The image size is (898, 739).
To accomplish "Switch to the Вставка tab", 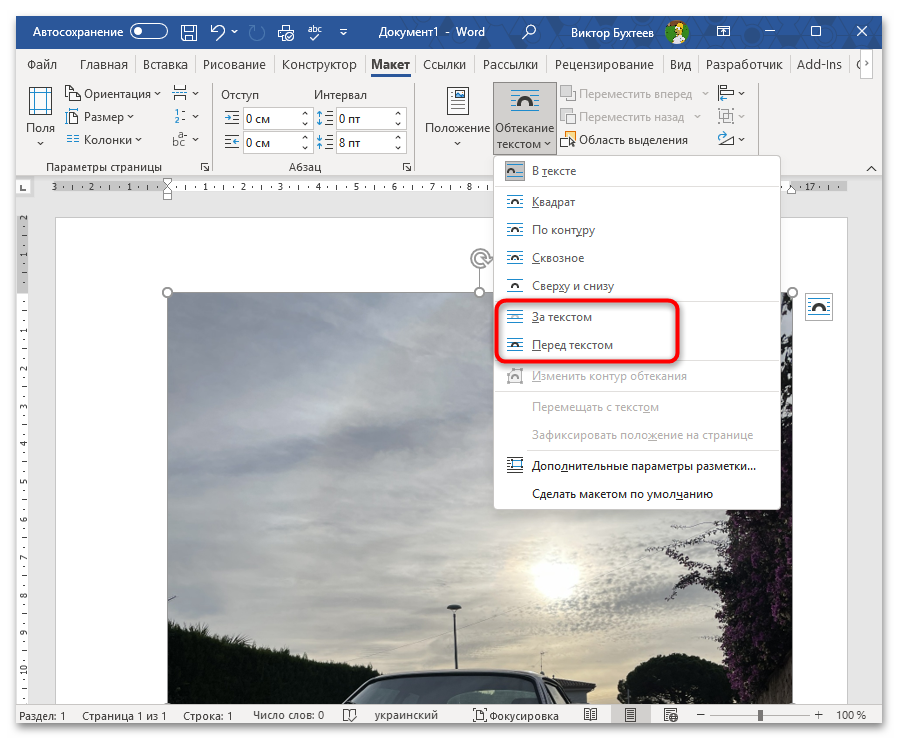I will [165, 65].
